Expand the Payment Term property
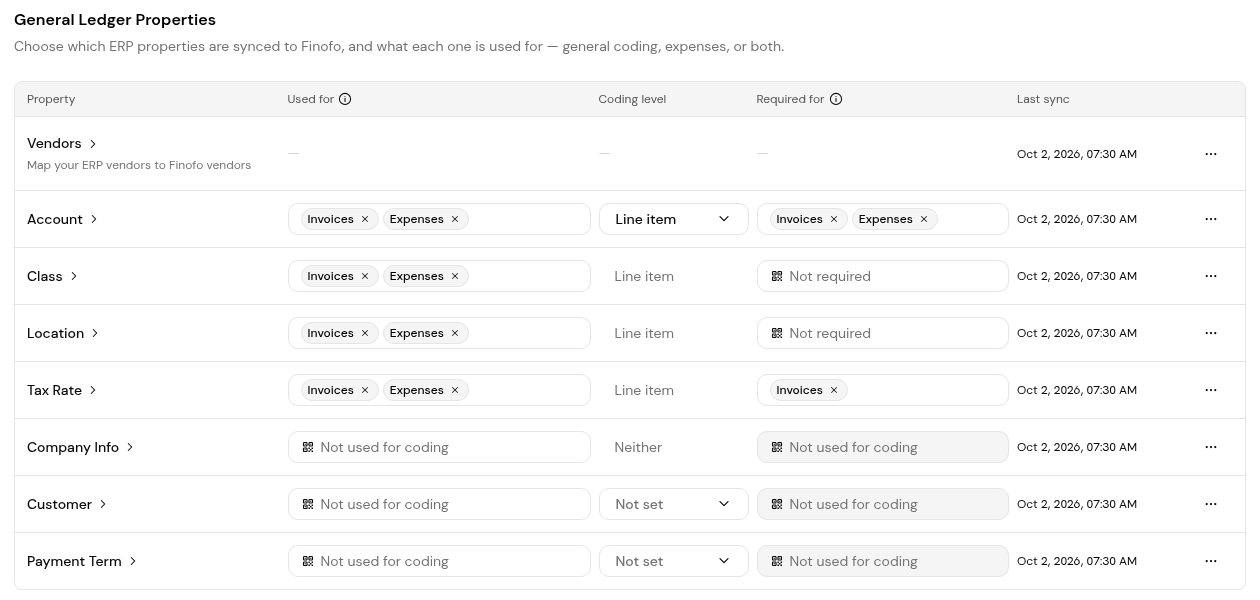 pos(133,561)
